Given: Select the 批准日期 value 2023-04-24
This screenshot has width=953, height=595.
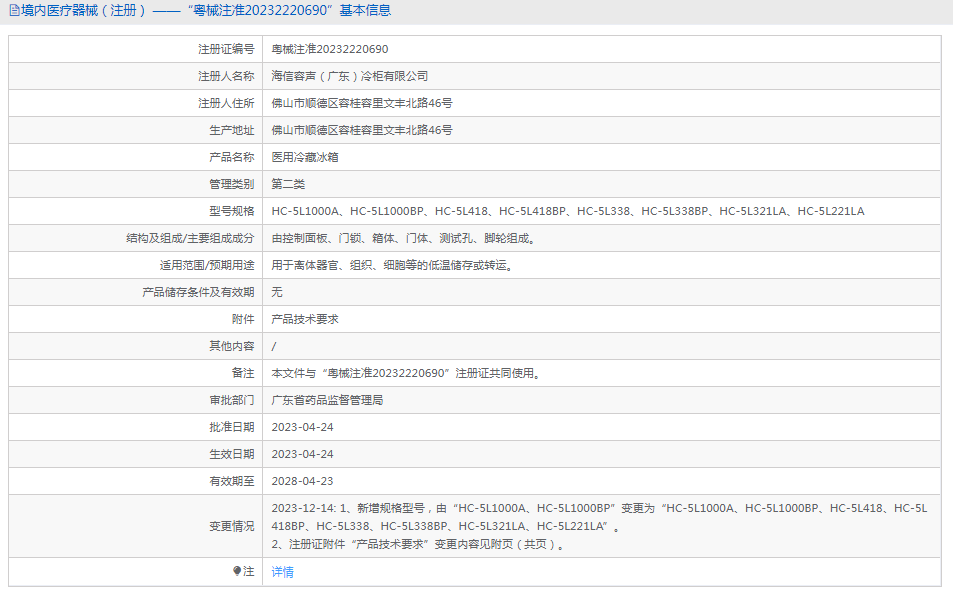Looking at the screenshot, I should point(302,427).
